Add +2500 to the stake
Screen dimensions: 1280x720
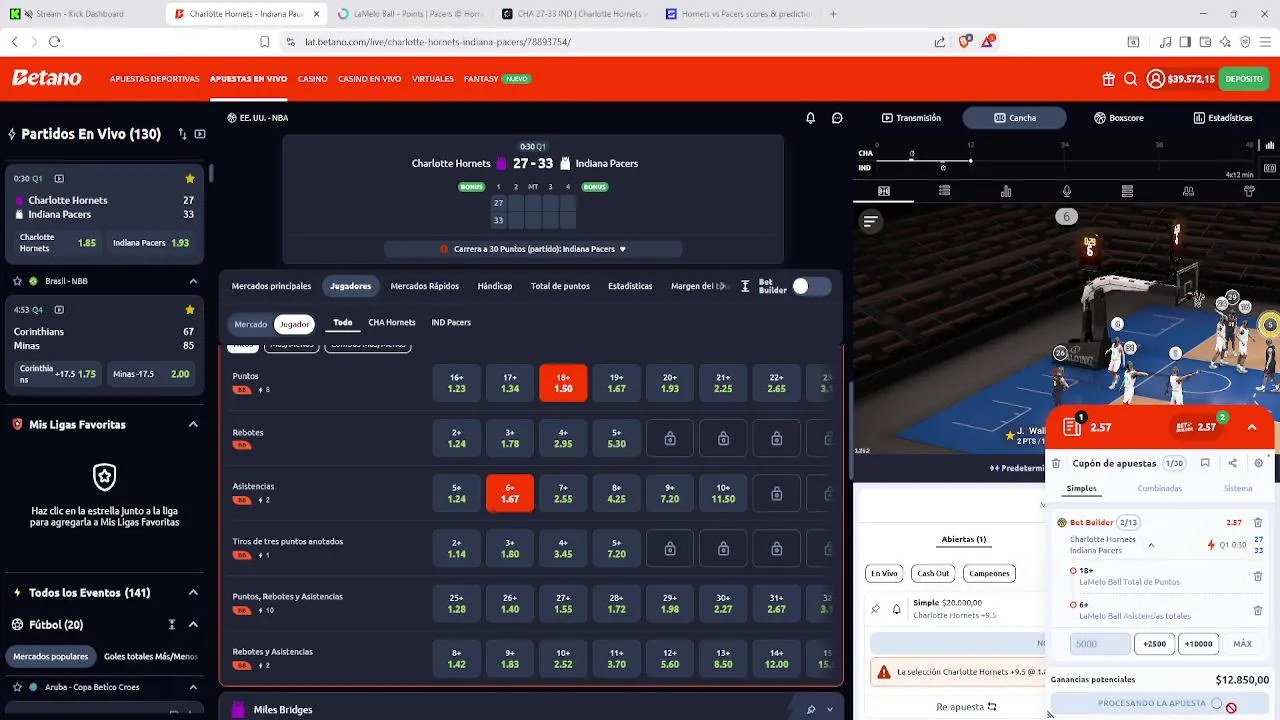coord(1154,644)
